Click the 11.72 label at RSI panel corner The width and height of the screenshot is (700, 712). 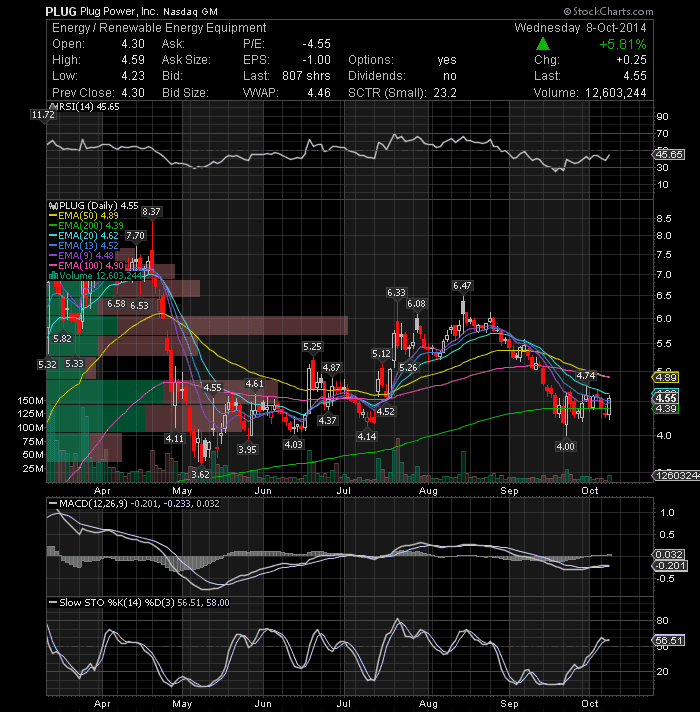point(43,115)
